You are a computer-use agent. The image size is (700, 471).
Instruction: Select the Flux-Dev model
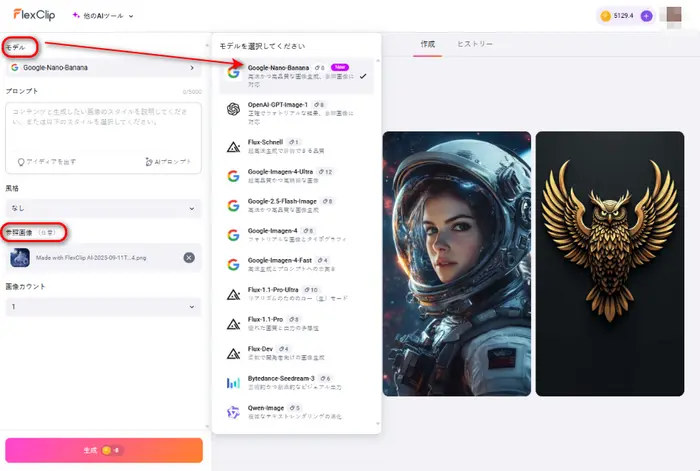point(296,353)
